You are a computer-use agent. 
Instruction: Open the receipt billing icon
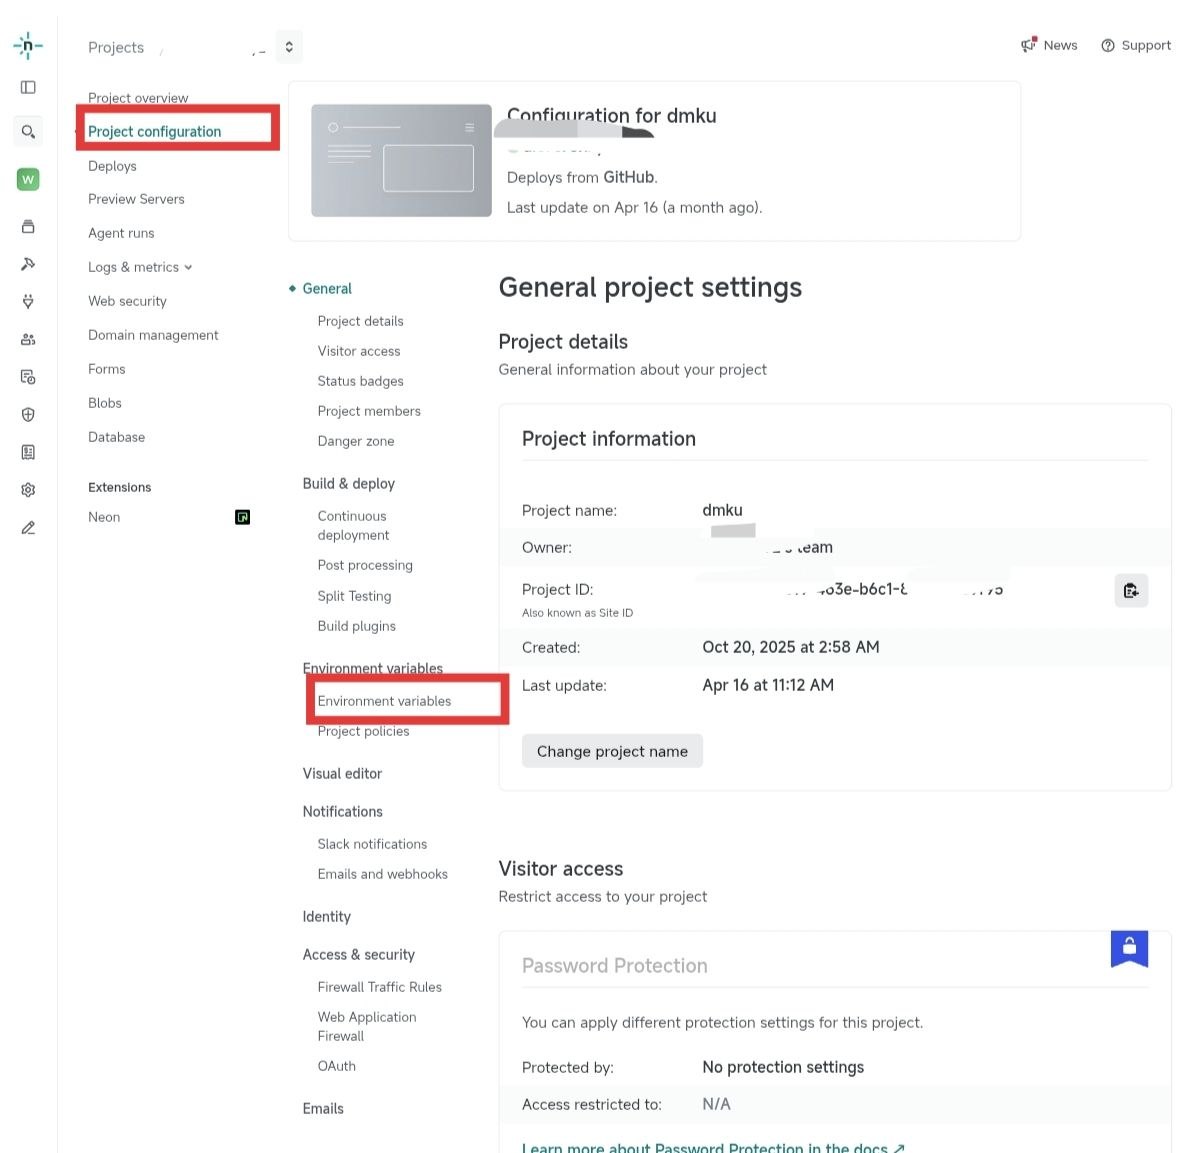[28, 452]
